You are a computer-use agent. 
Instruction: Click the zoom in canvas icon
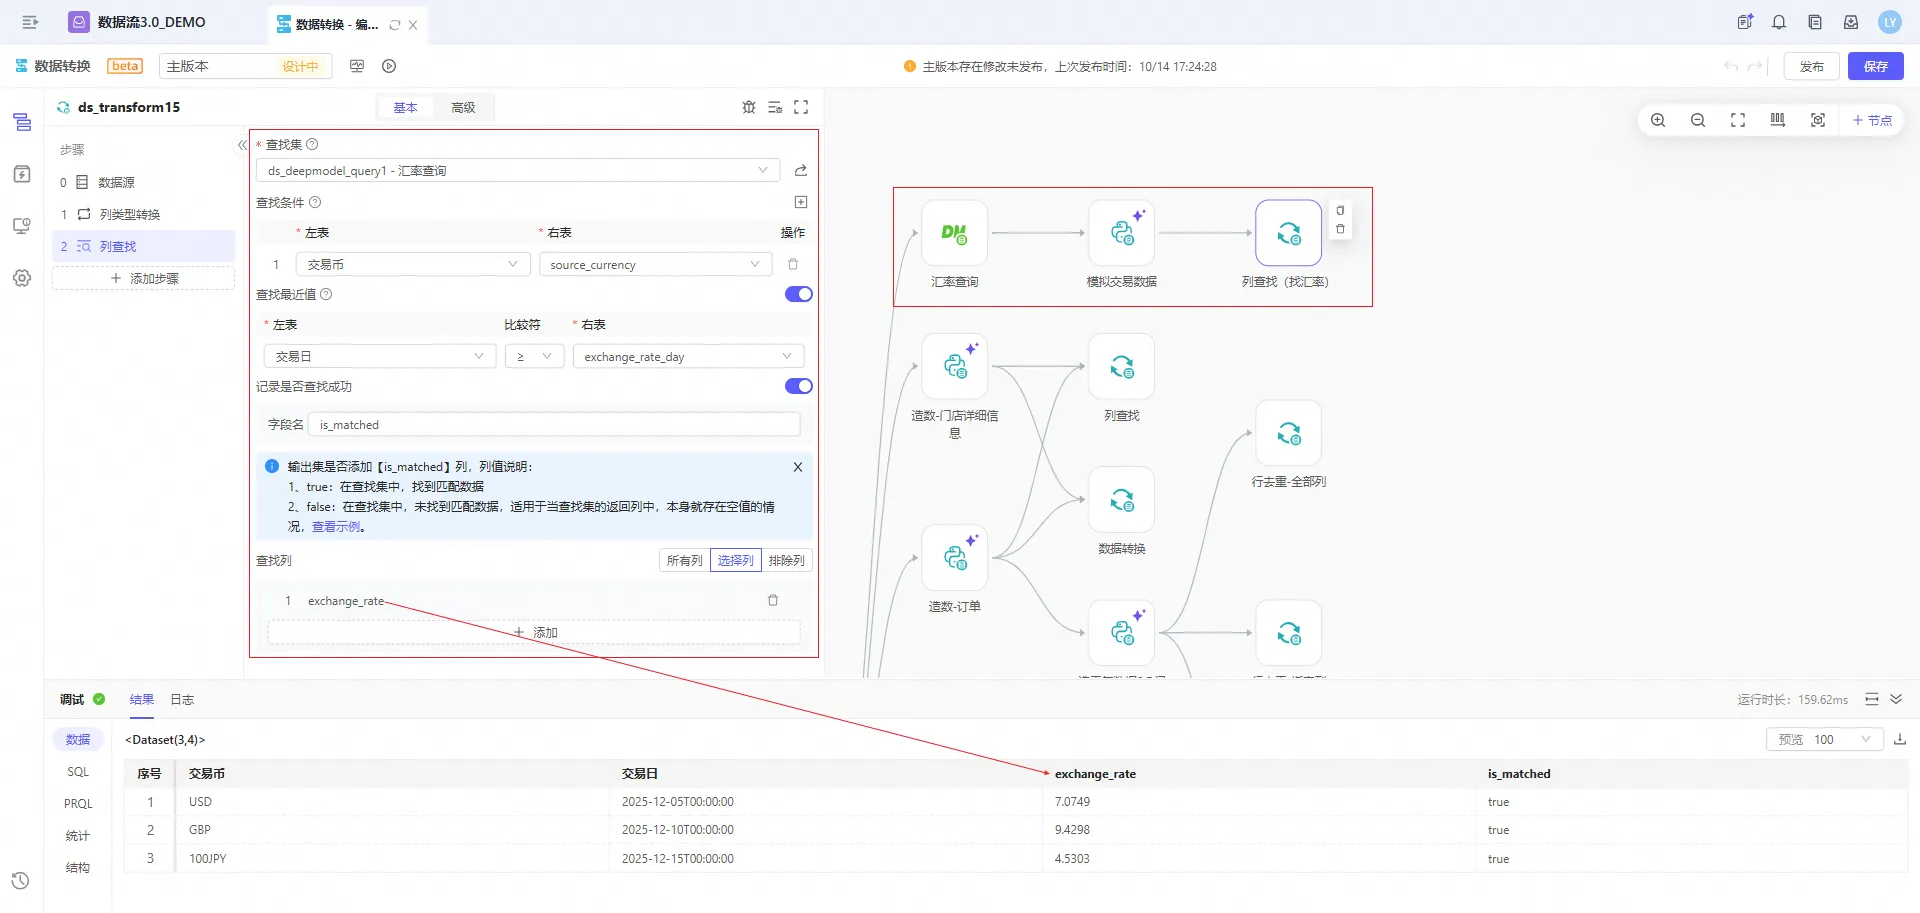(1658, 120)
